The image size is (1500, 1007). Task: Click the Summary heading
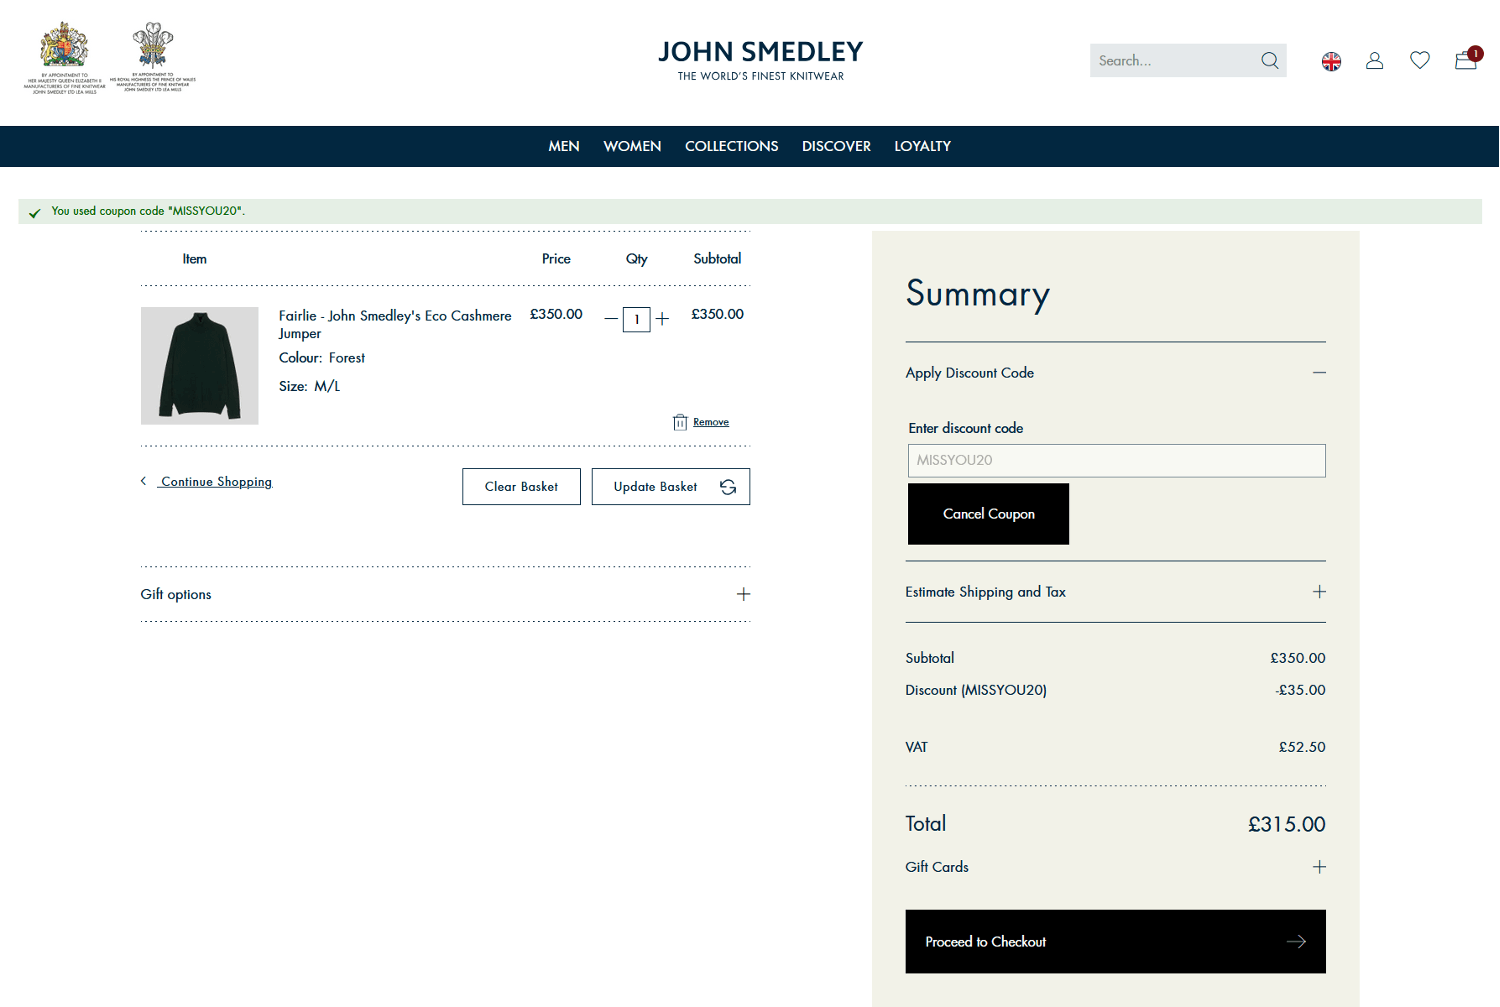click(978, 294)
